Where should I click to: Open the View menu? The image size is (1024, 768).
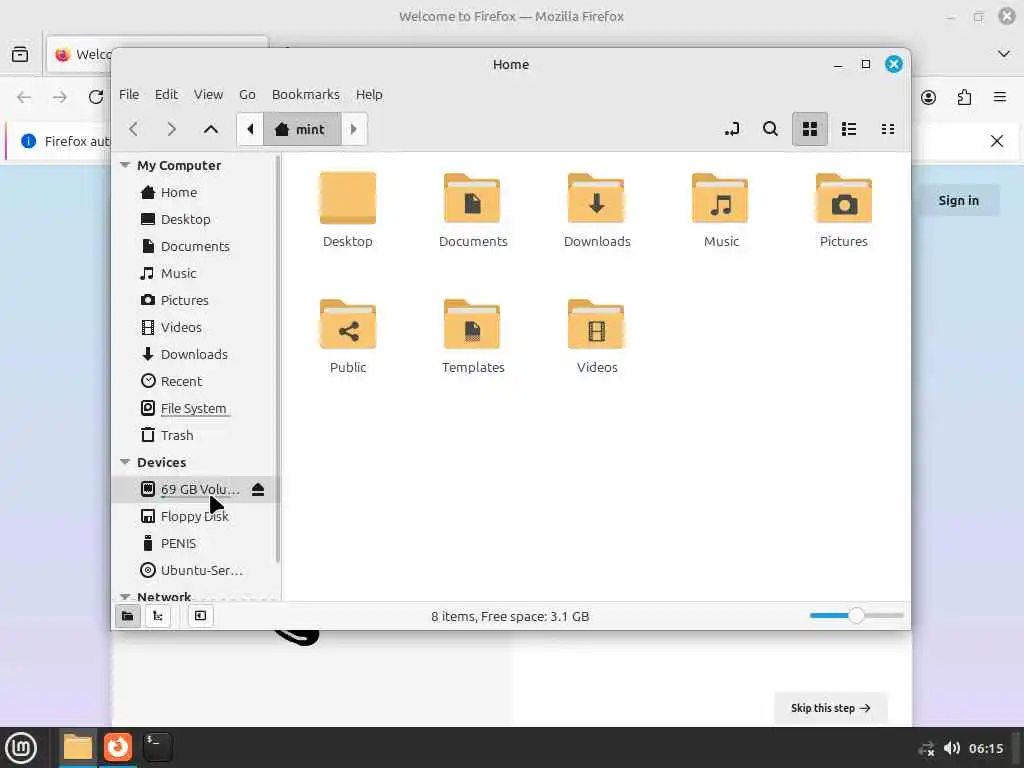coord(208,95)
